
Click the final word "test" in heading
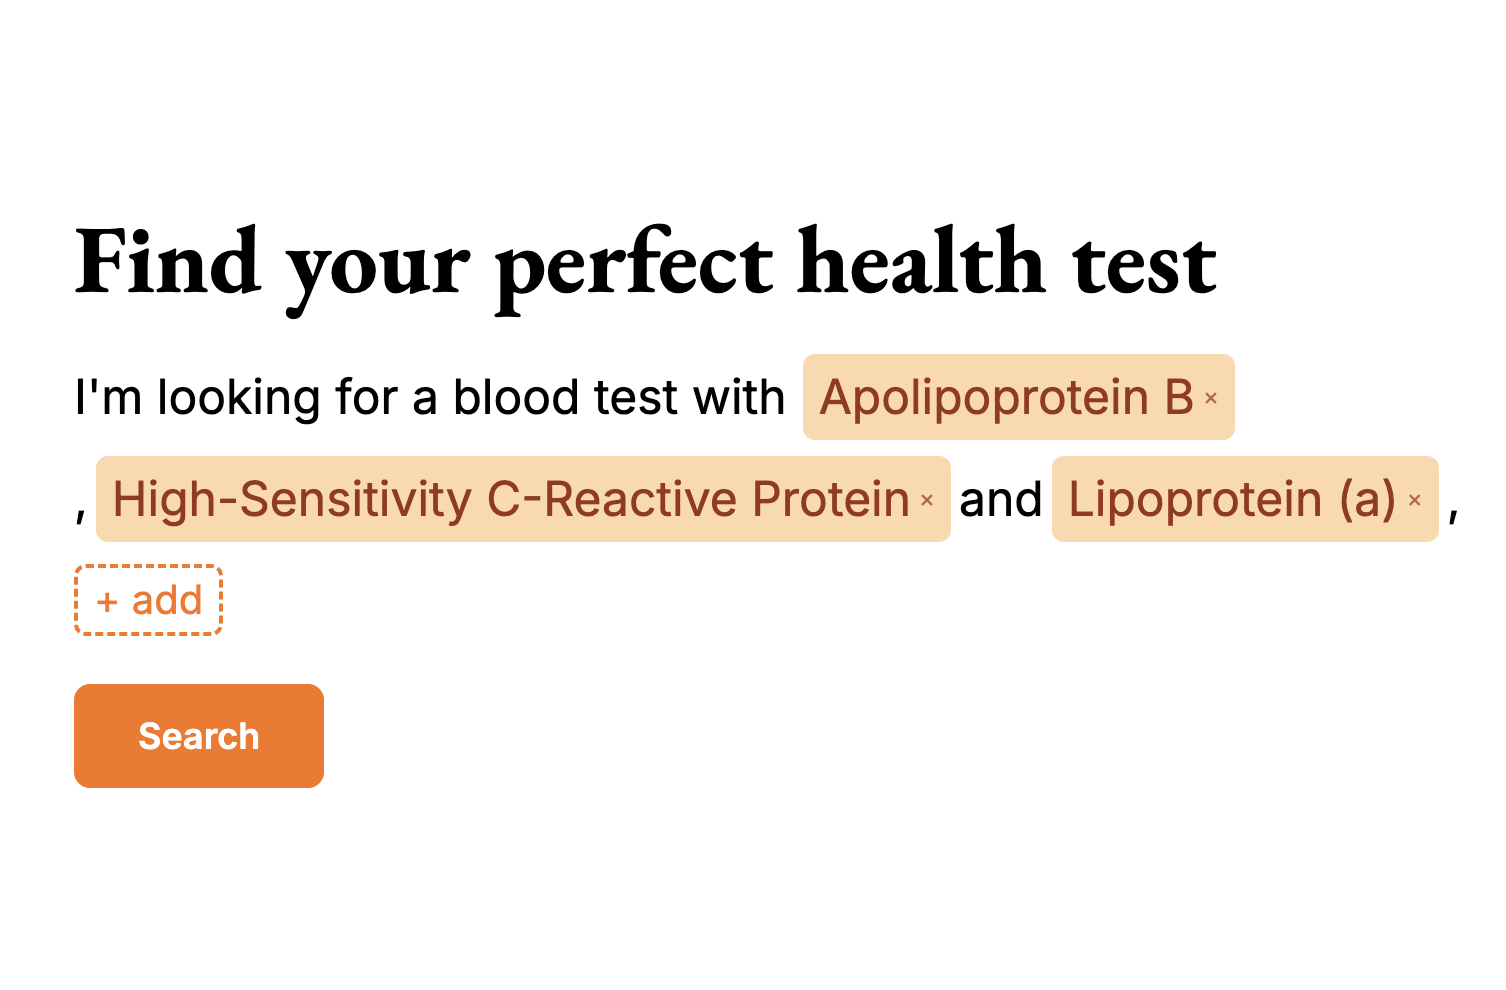pyautogui.click(x=1144, y=264)
